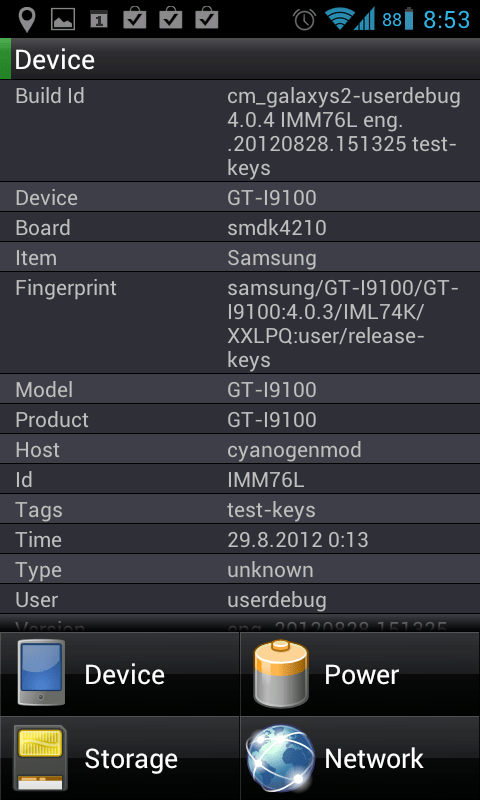Tap the image notification icon in status bar
Image resolution: width=480 pixels, height=800 pixels.
pos(63,19)
